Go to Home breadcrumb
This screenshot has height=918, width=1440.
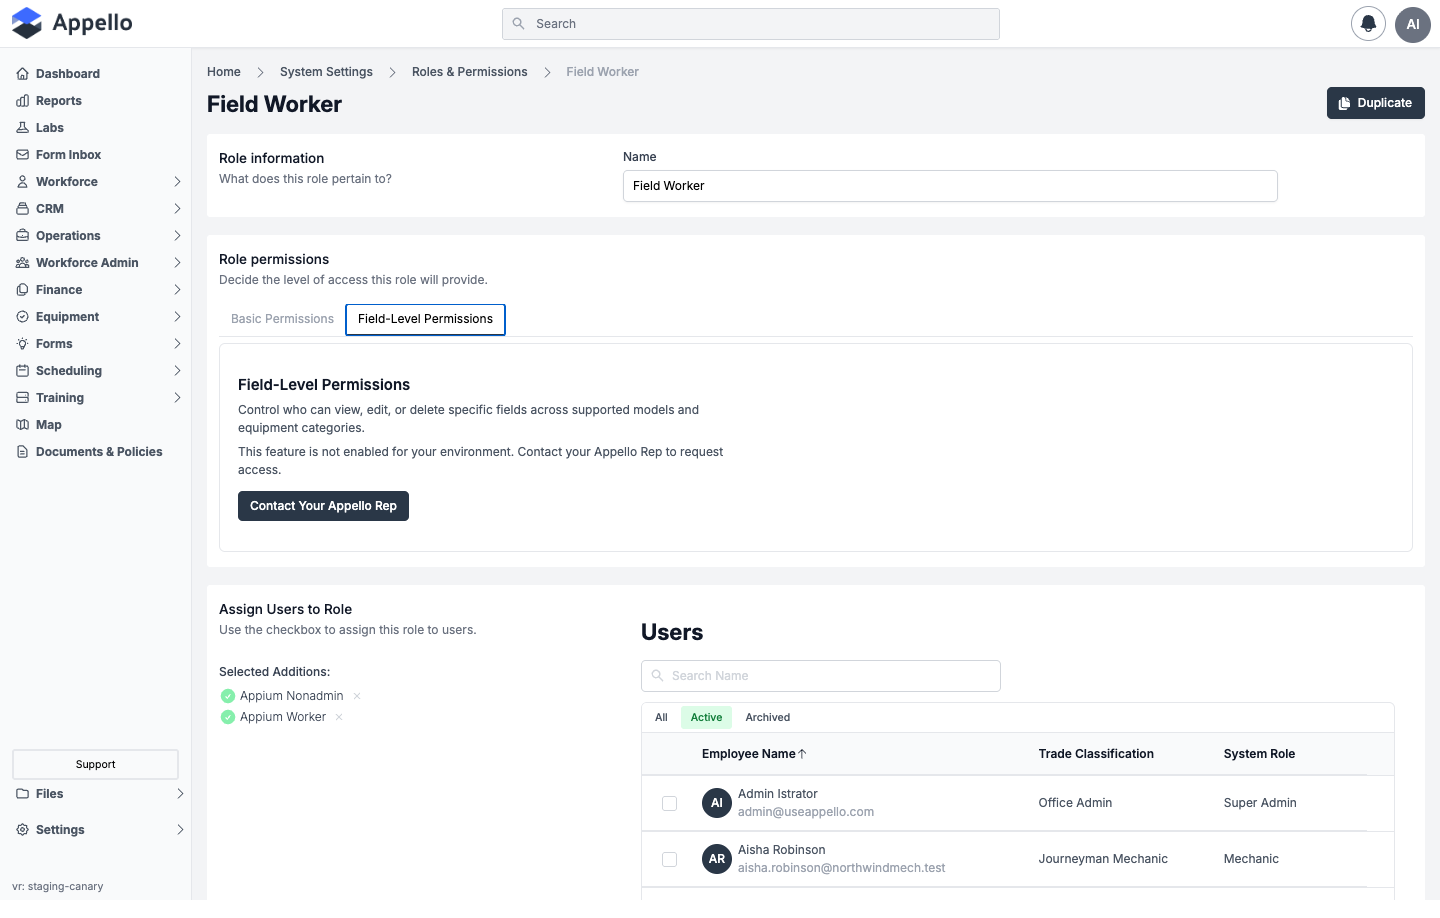pos(224,72)
